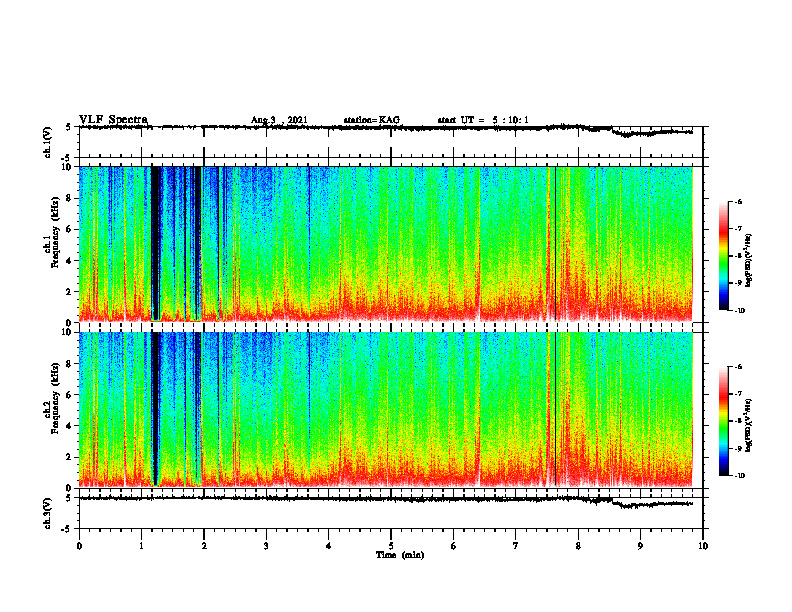Click the "ch.1(V)" waveform axis label

tap(48, 142)
